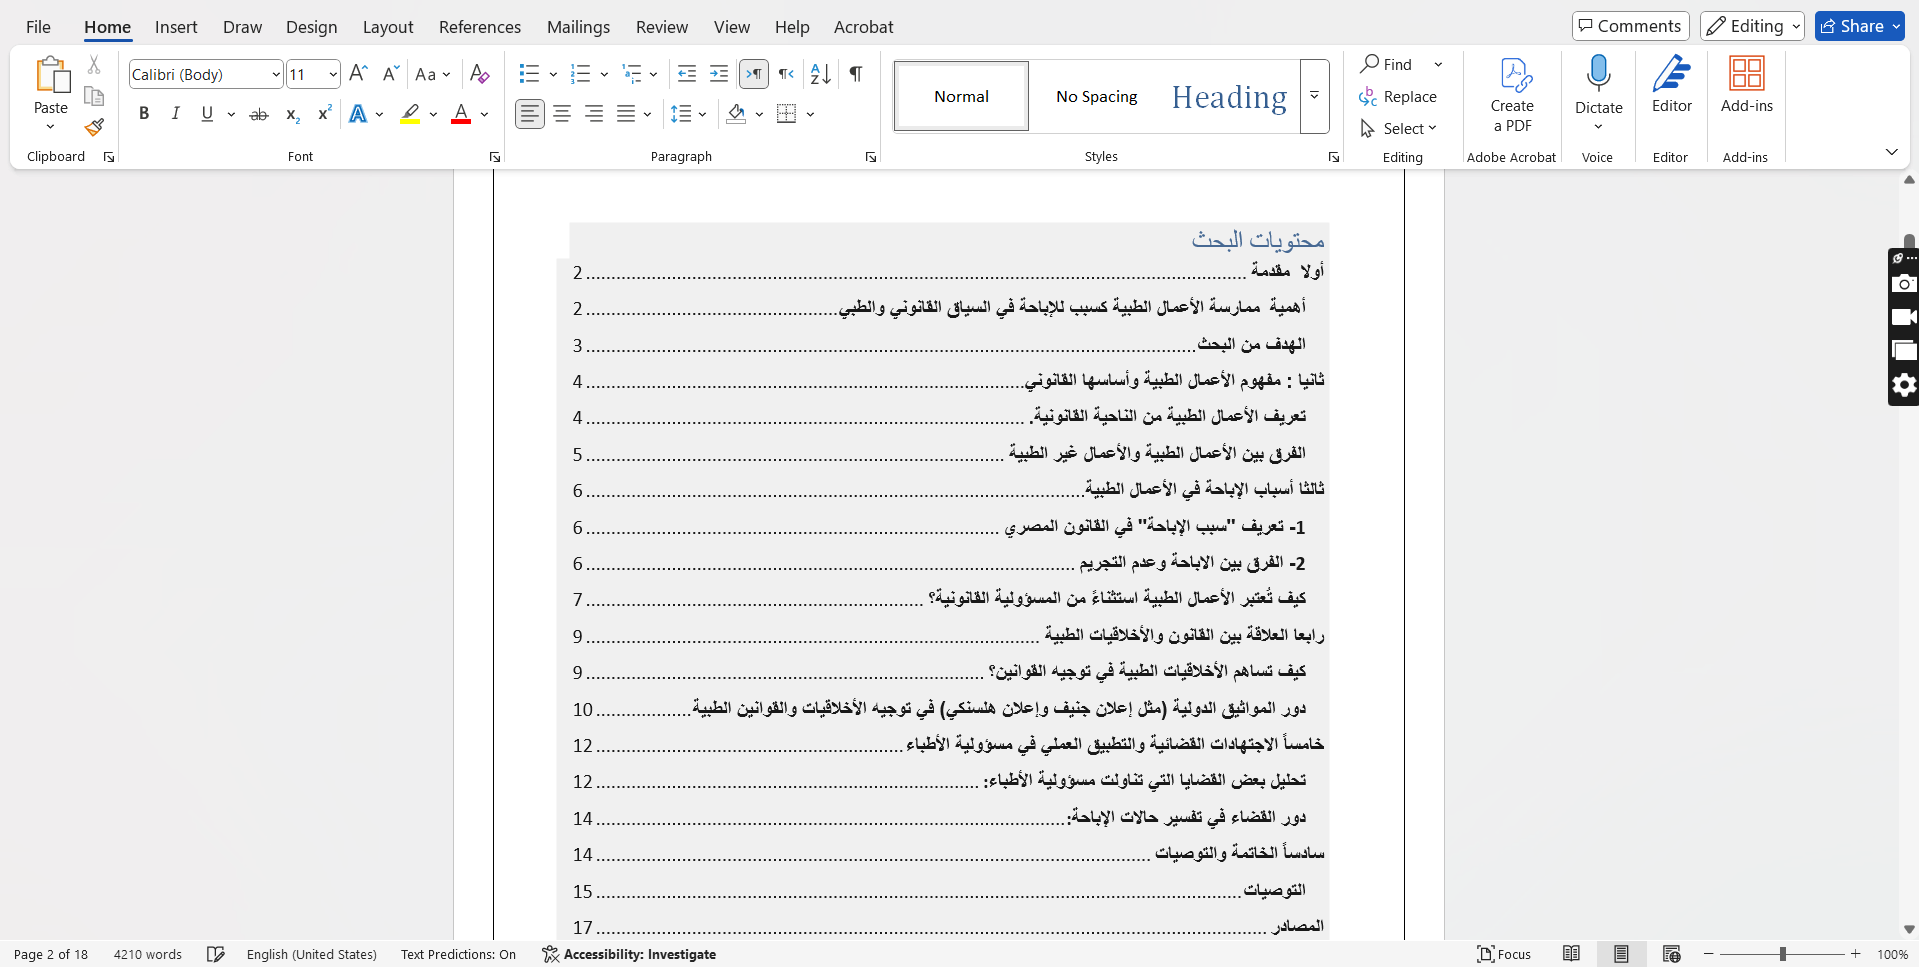Clear all formatting icon
The image size is (1919, 967).
point(480,74)
